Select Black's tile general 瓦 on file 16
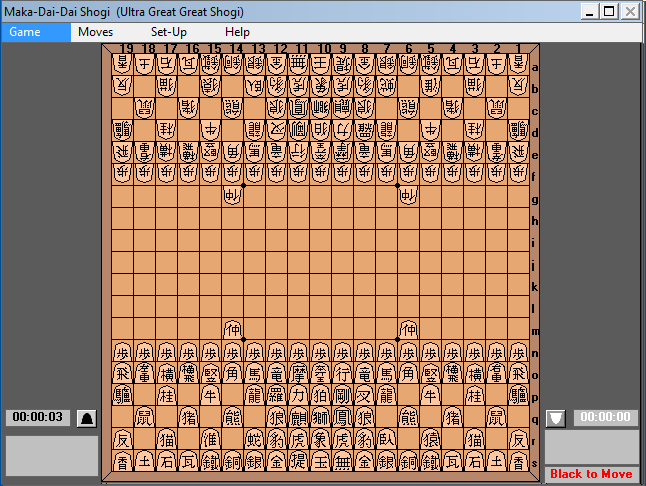Image resolution: width=646 pixels, height=486 pixels. (x=189, y=461)
